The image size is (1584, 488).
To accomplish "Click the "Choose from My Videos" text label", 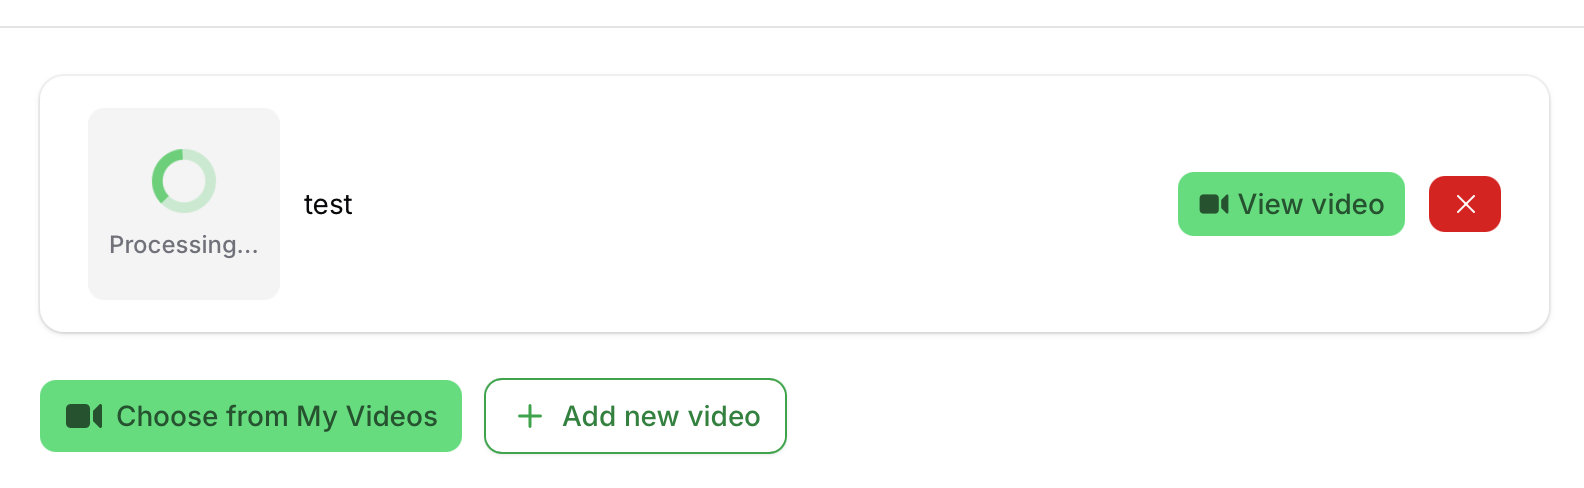I will 277,416.
